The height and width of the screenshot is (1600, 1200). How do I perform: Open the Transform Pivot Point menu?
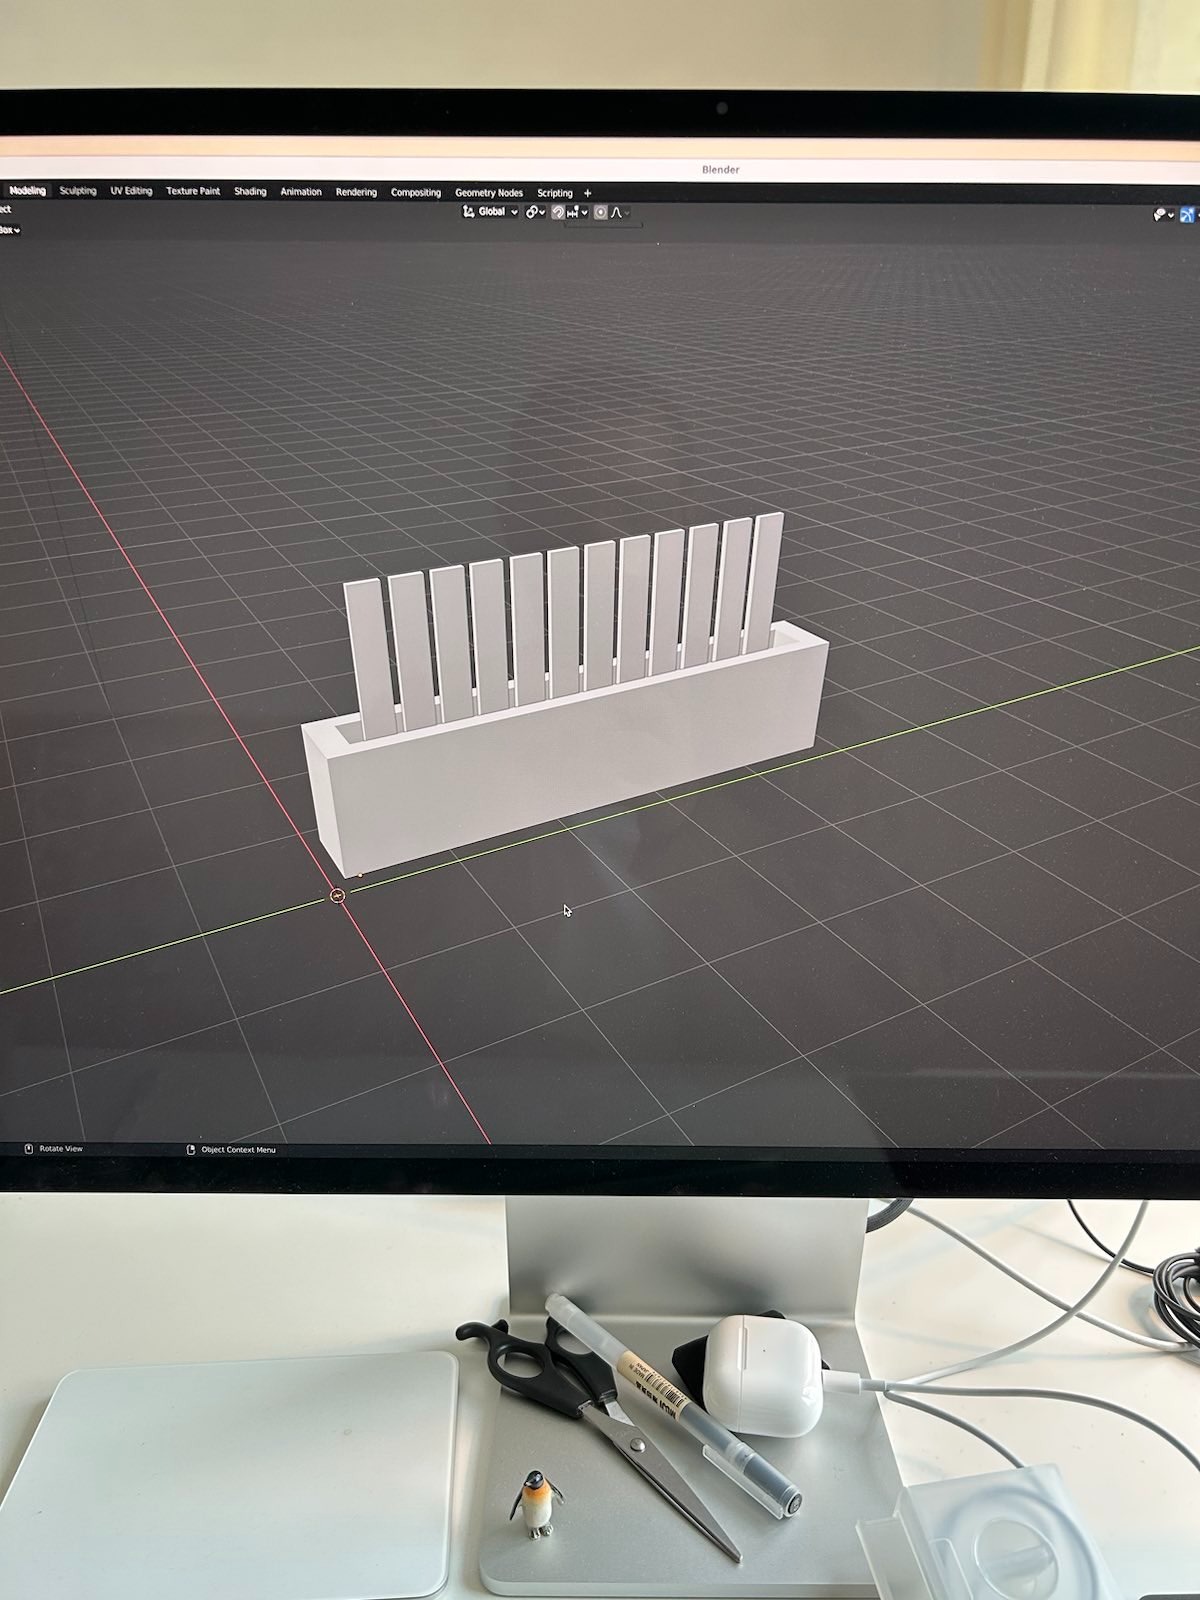click(x=535, y=212)
